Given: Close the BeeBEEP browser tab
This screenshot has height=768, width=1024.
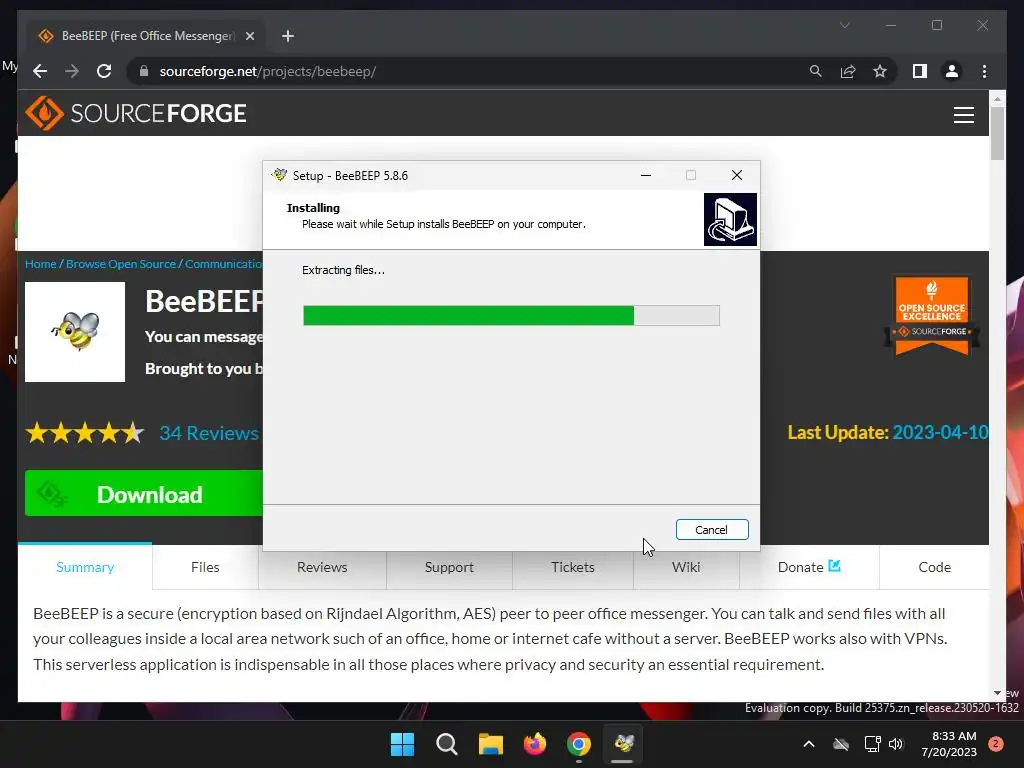Looking at the screenshot, I should [x=249, y=36].
